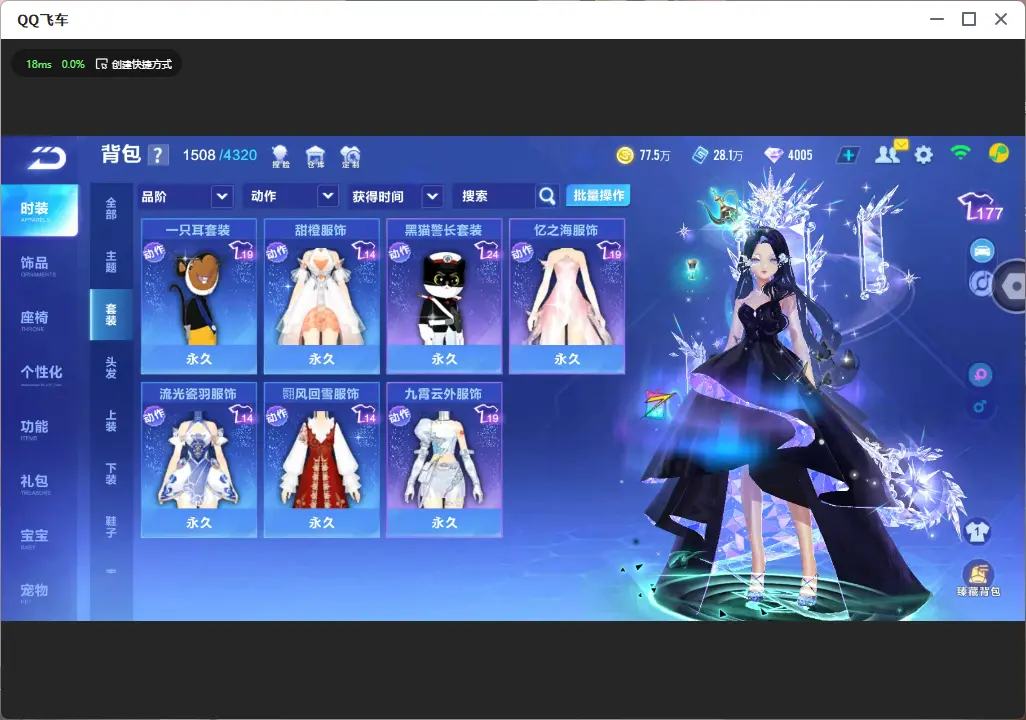
Task: Click the music note circle icon
Action: (x=980, y=283)
